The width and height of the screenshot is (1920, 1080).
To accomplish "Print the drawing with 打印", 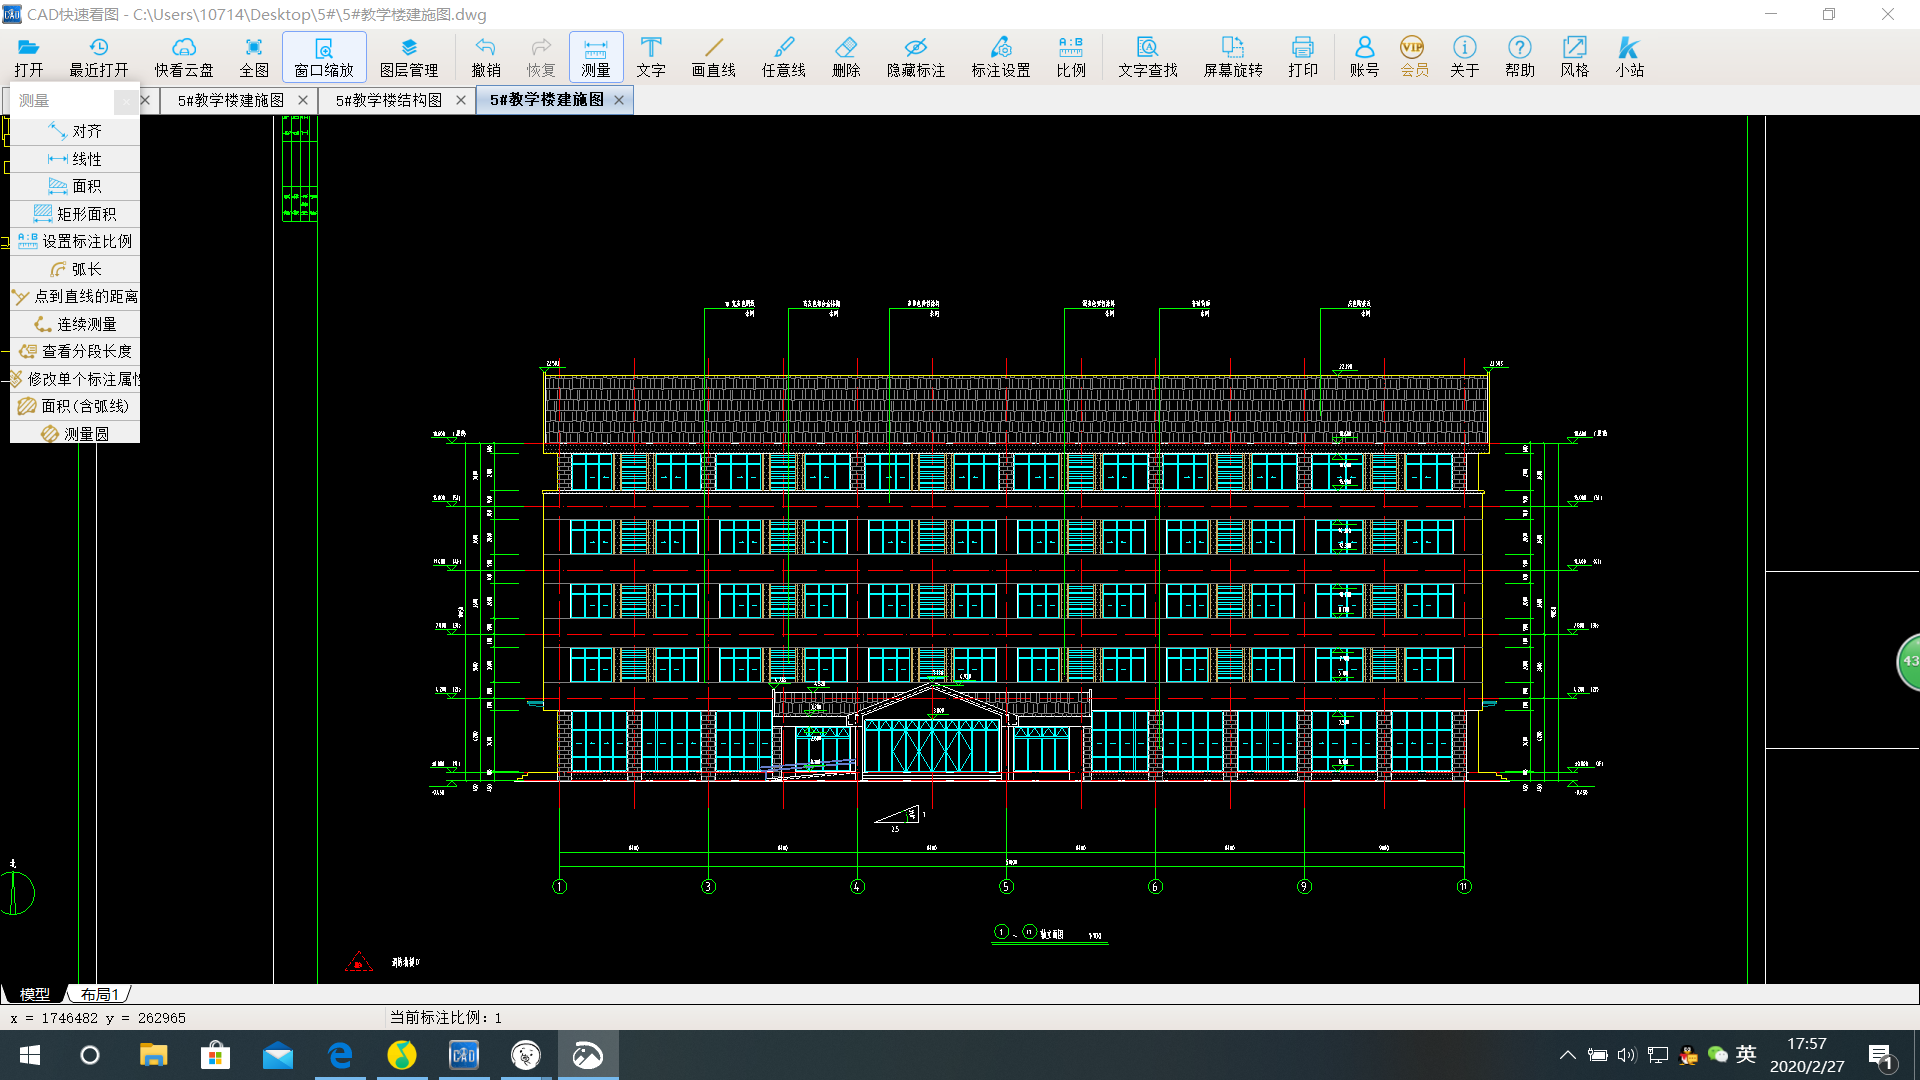I will point(1303,57).
